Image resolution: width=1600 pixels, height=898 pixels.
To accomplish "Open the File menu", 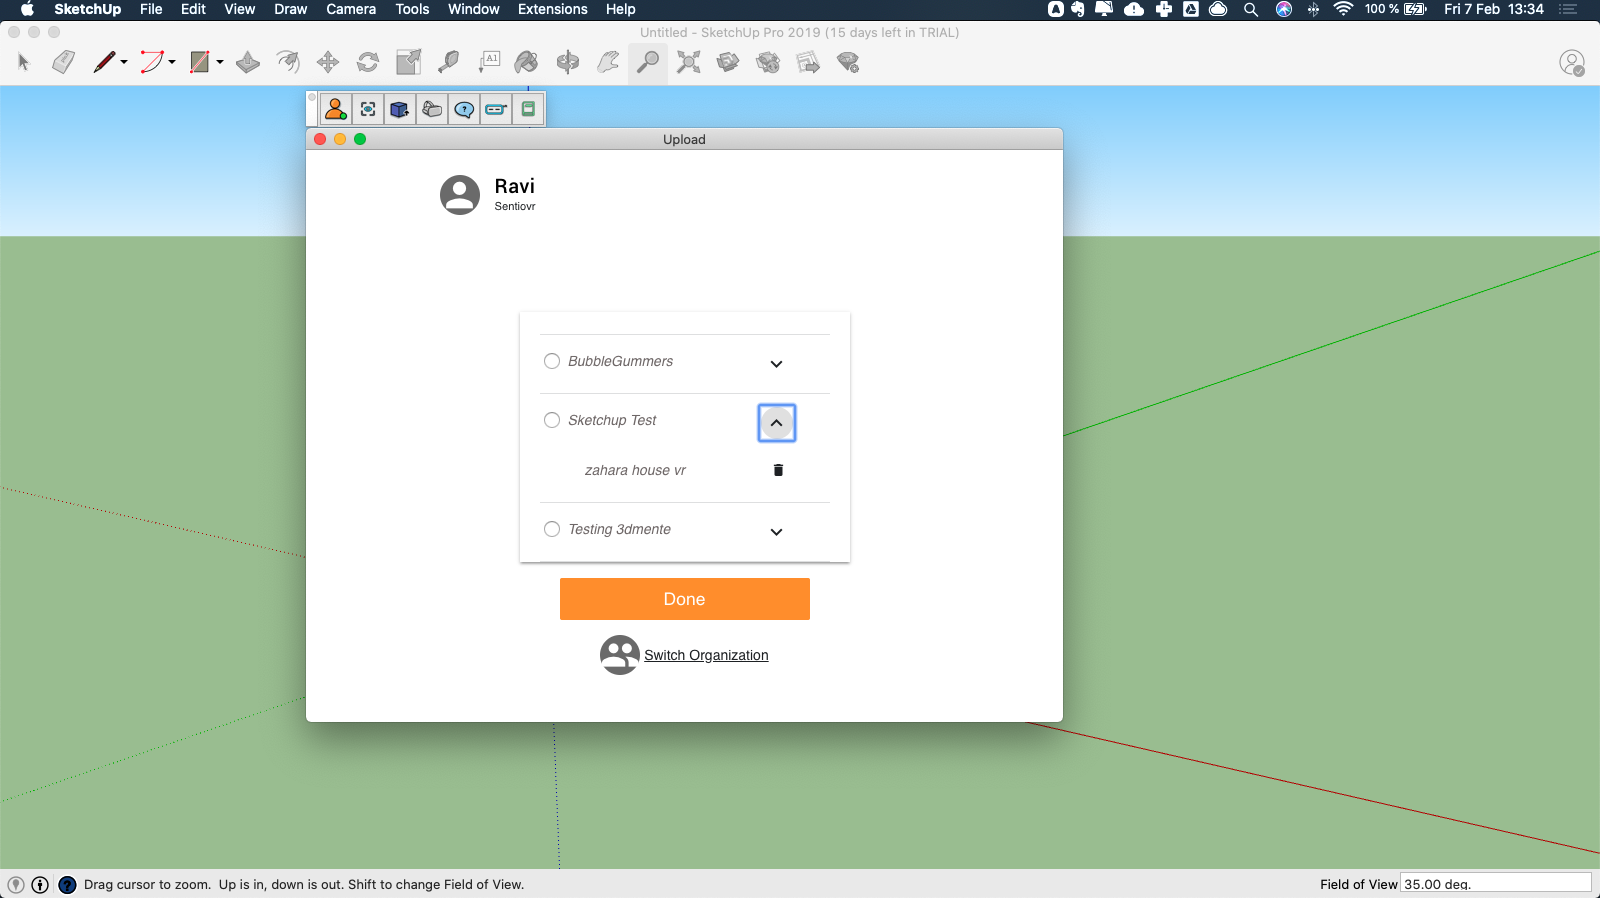I will (151, 9).
